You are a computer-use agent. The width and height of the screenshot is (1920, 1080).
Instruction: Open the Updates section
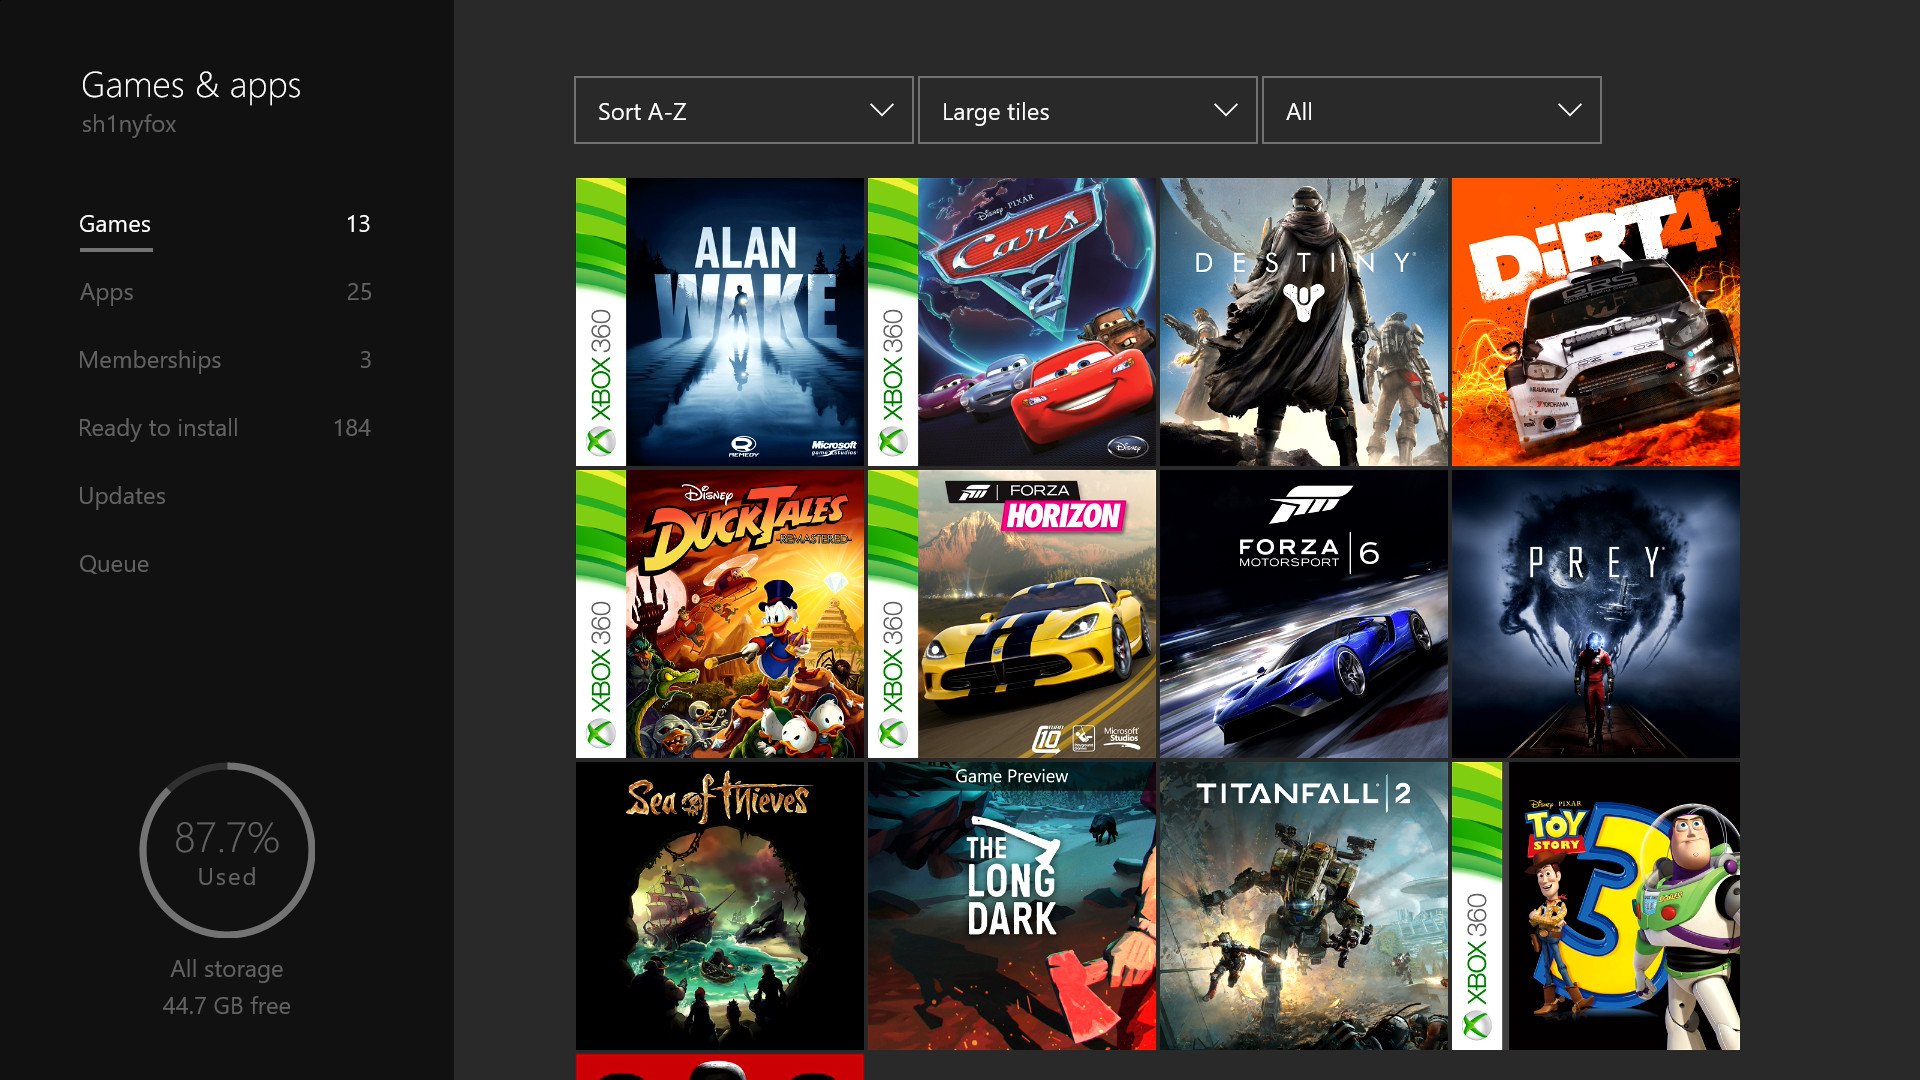(x=122, y=495)
